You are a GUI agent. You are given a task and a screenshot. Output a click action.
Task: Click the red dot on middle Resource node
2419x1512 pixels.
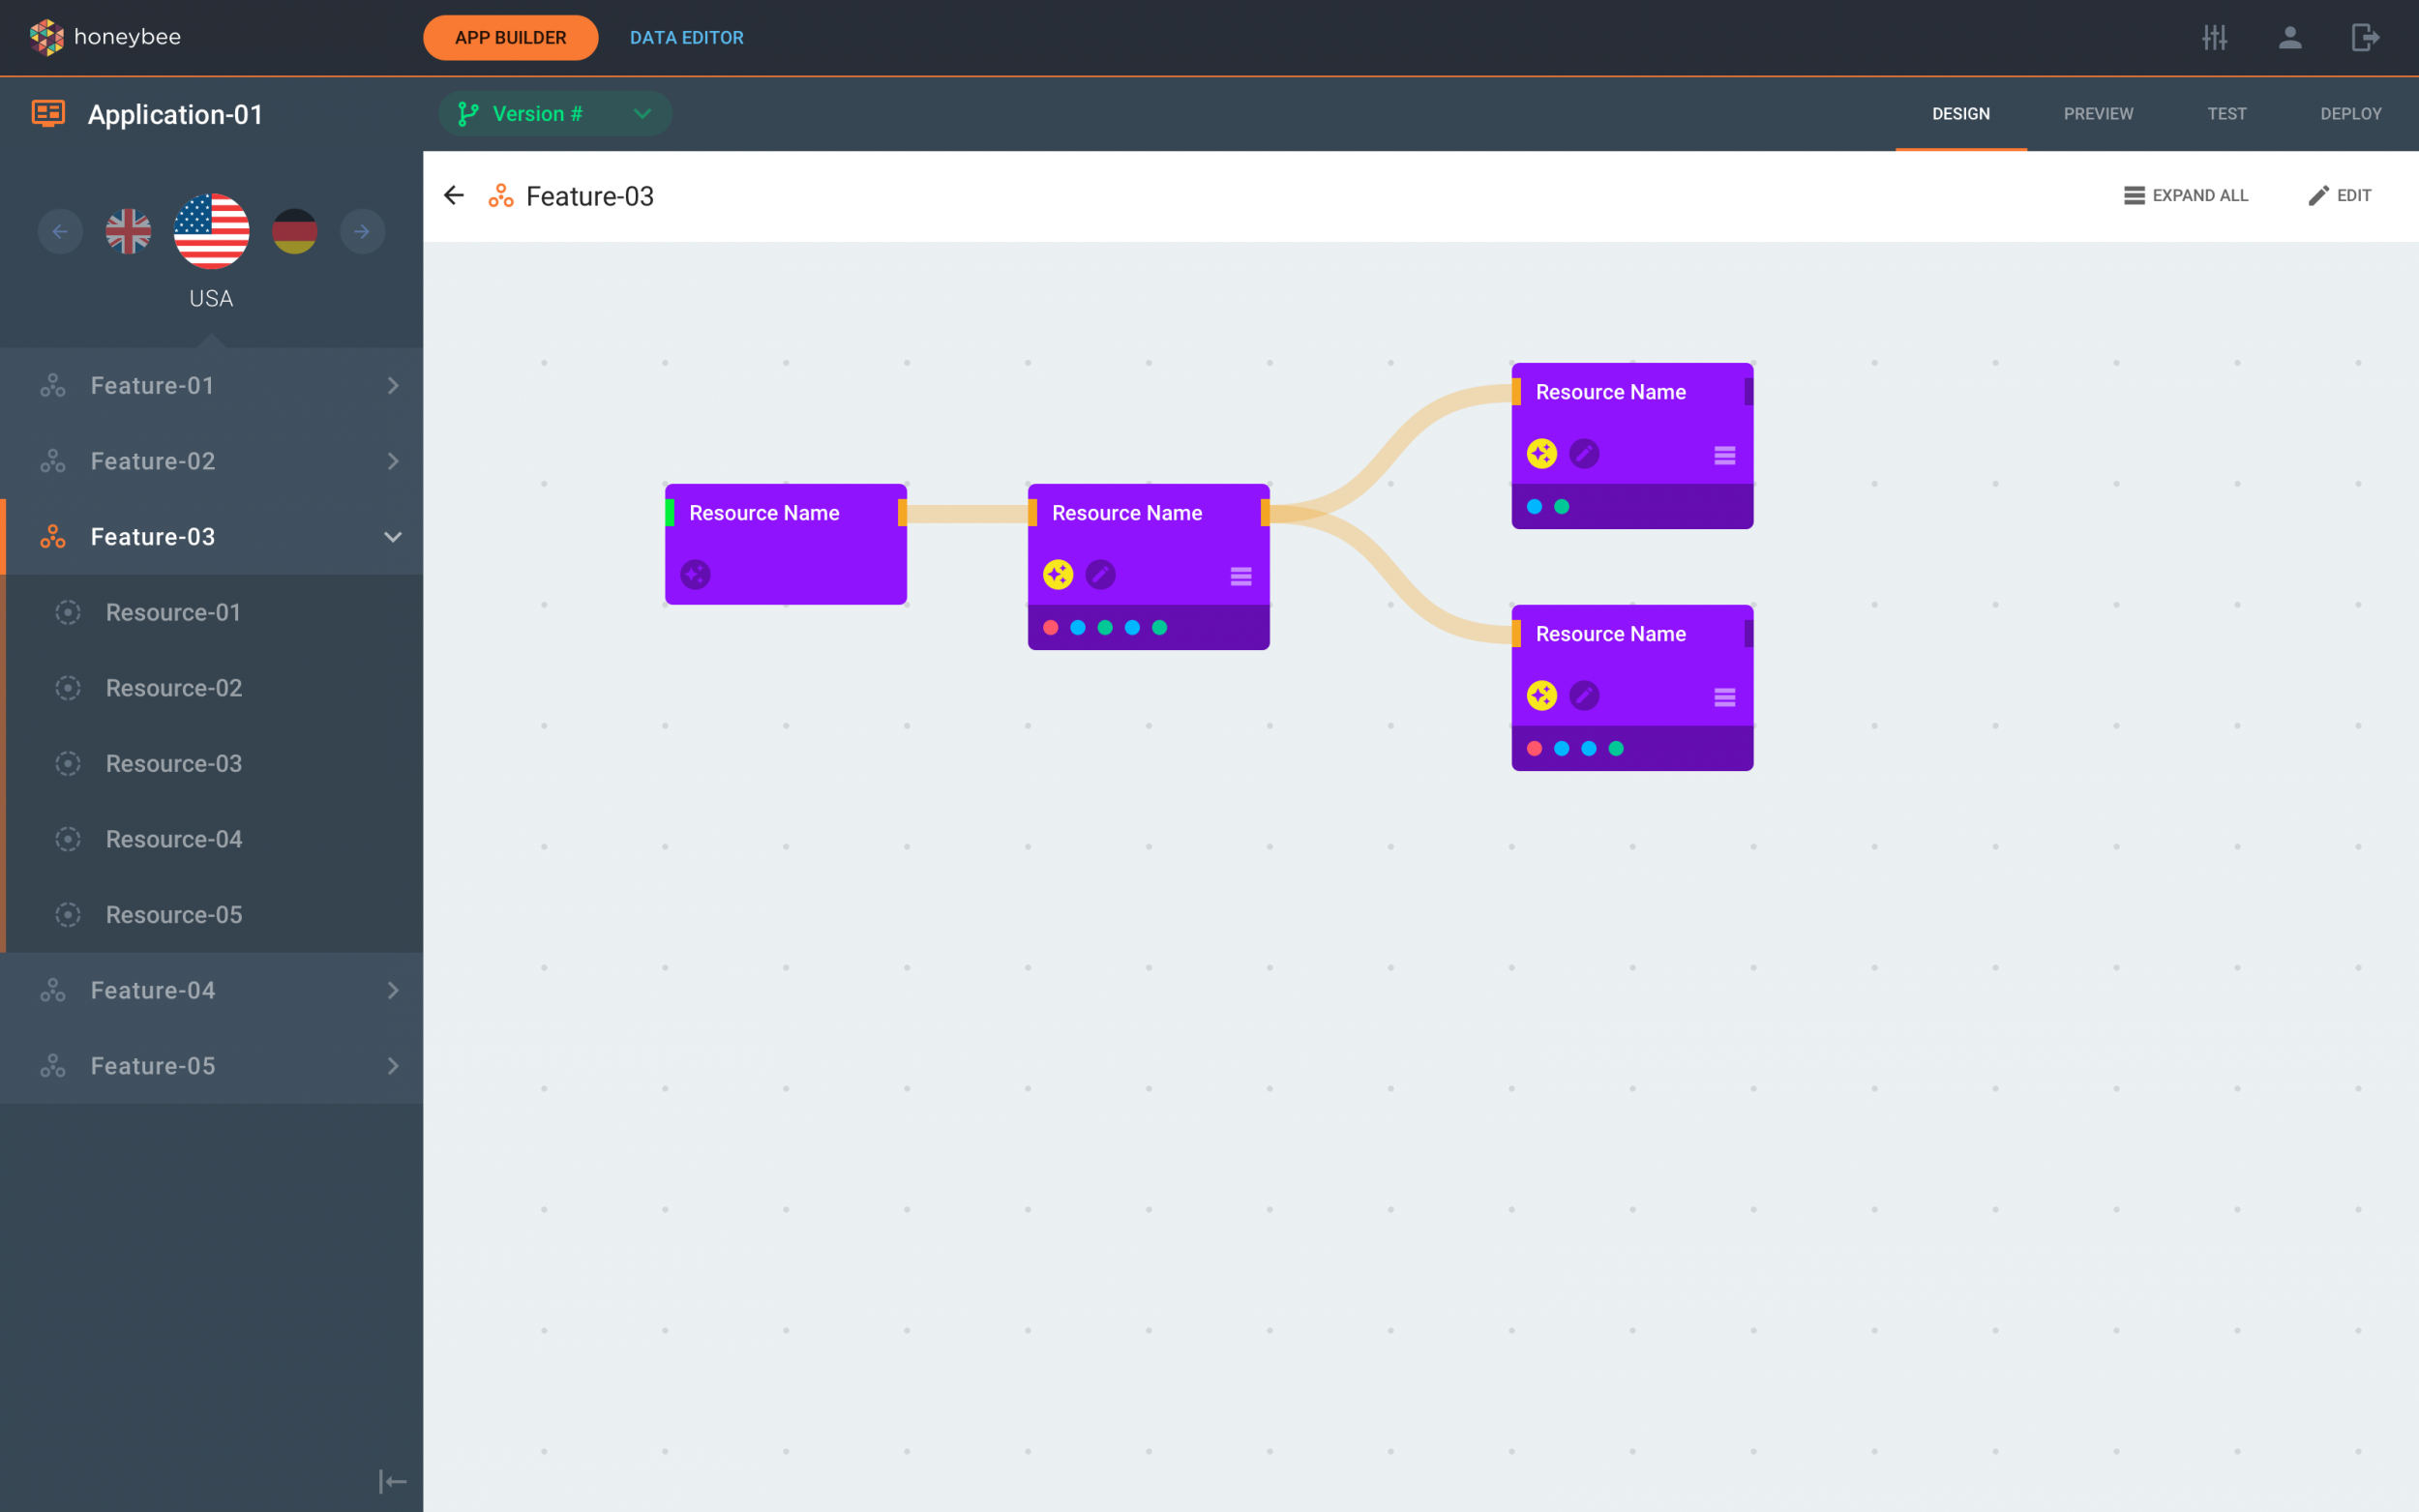tap(1050, 628)
